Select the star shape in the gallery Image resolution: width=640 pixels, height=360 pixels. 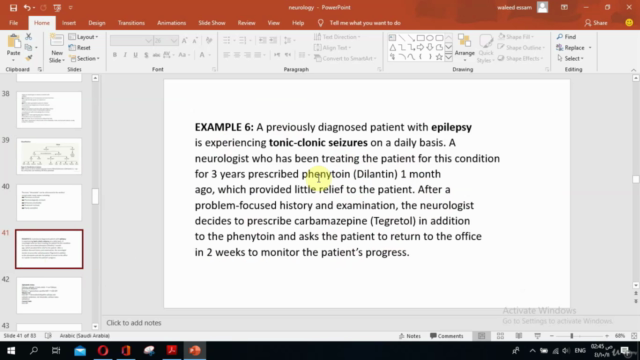coord(439,57)
